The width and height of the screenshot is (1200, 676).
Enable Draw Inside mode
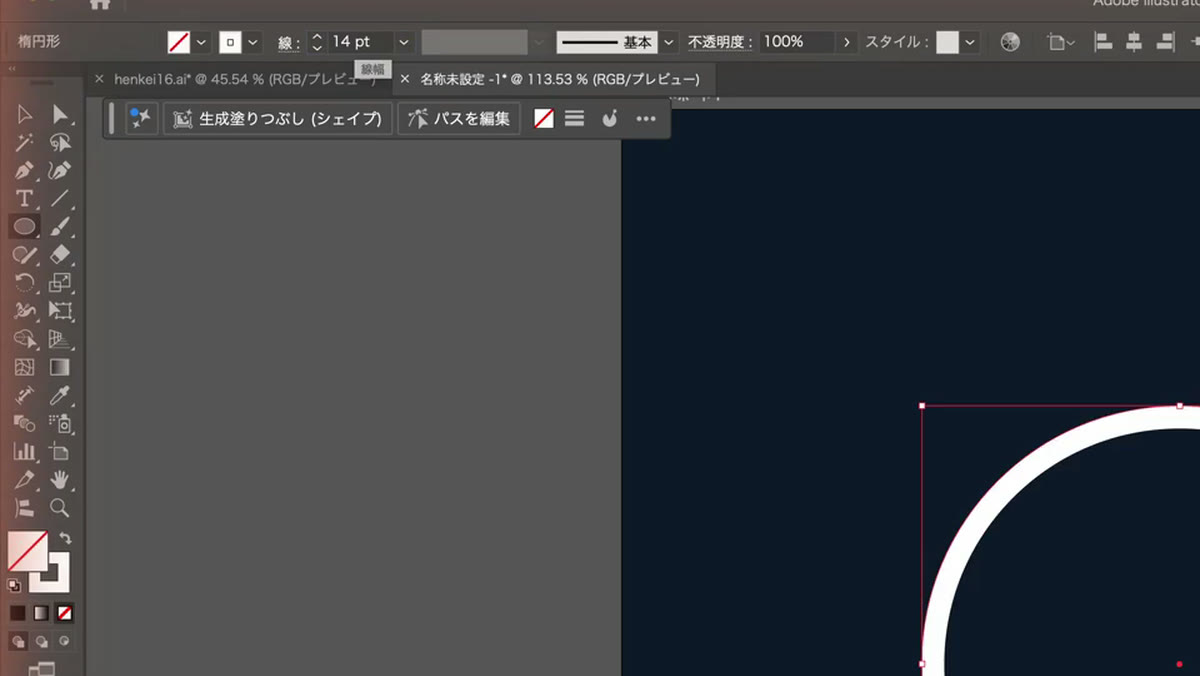pyautogui.click(x=65, y=641)
